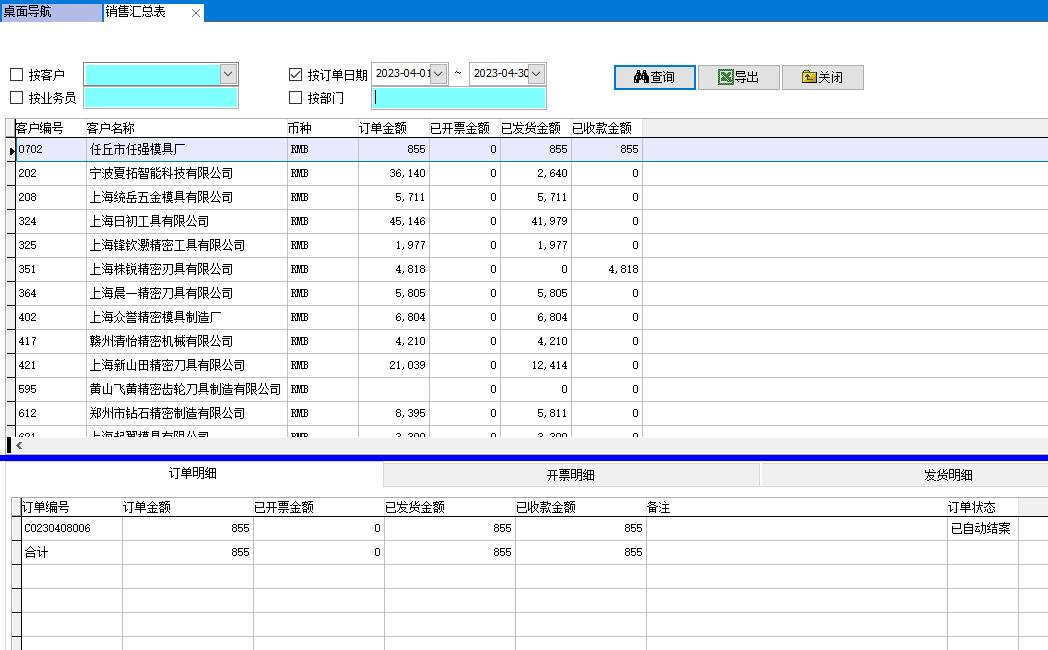Open the start date dropdown showing 2023-04-01

tap(436, 72)
